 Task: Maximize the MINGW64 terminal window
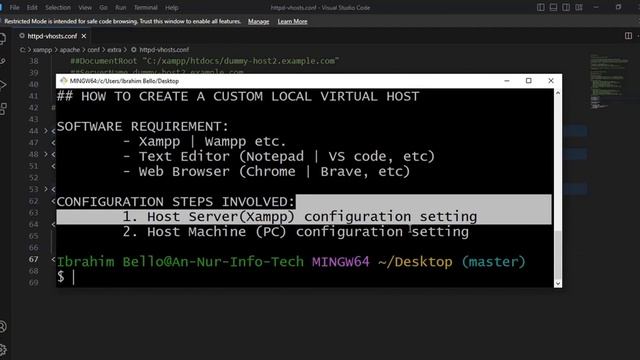click(x=529, y=81)
